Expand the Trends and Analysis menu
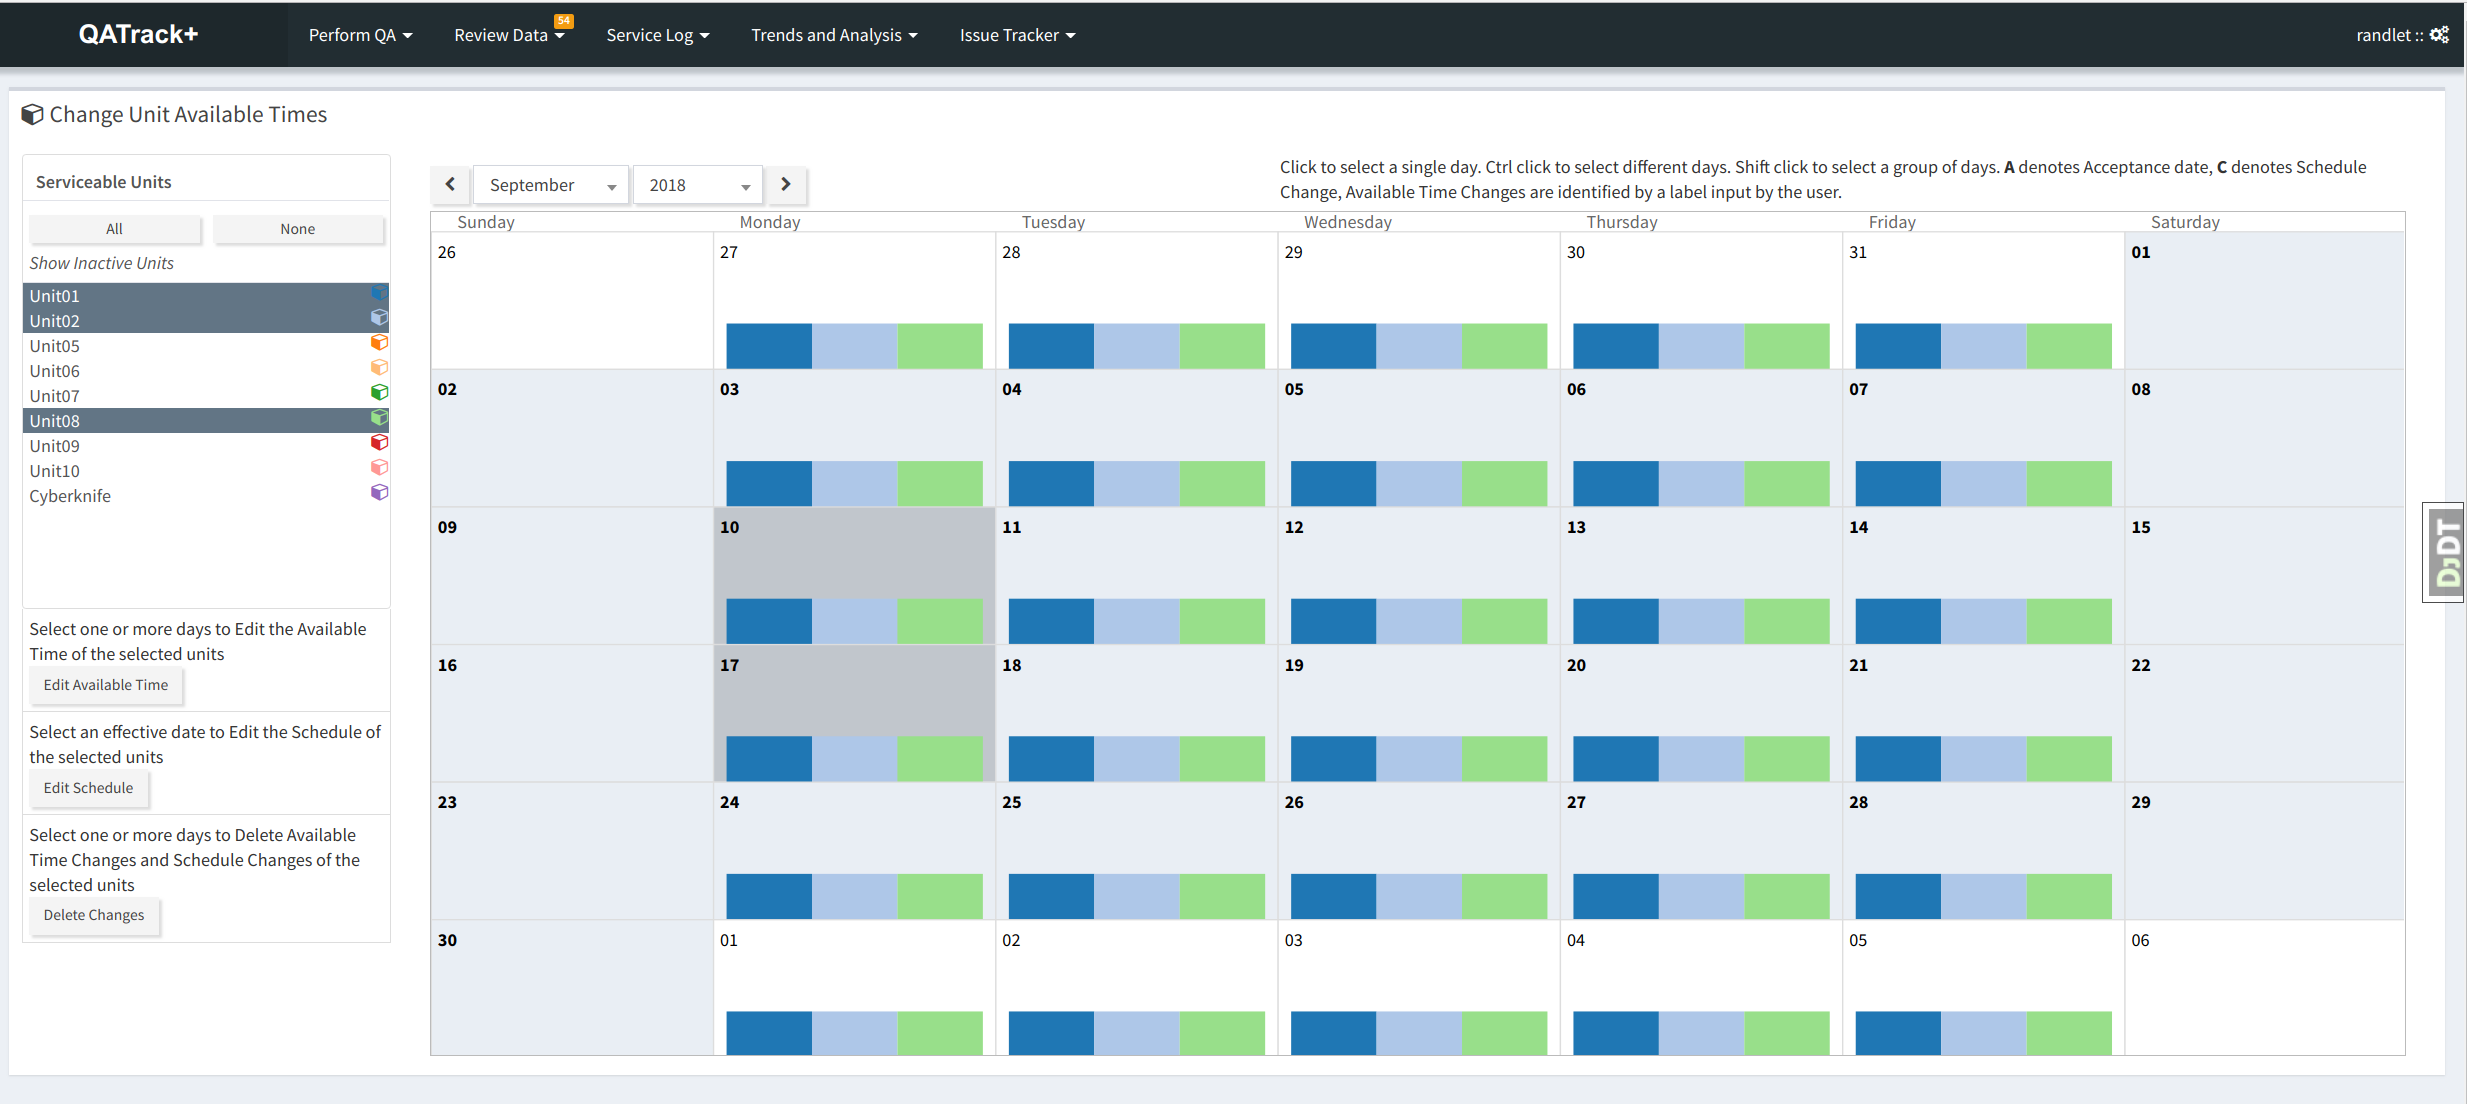 pos(834,35)
